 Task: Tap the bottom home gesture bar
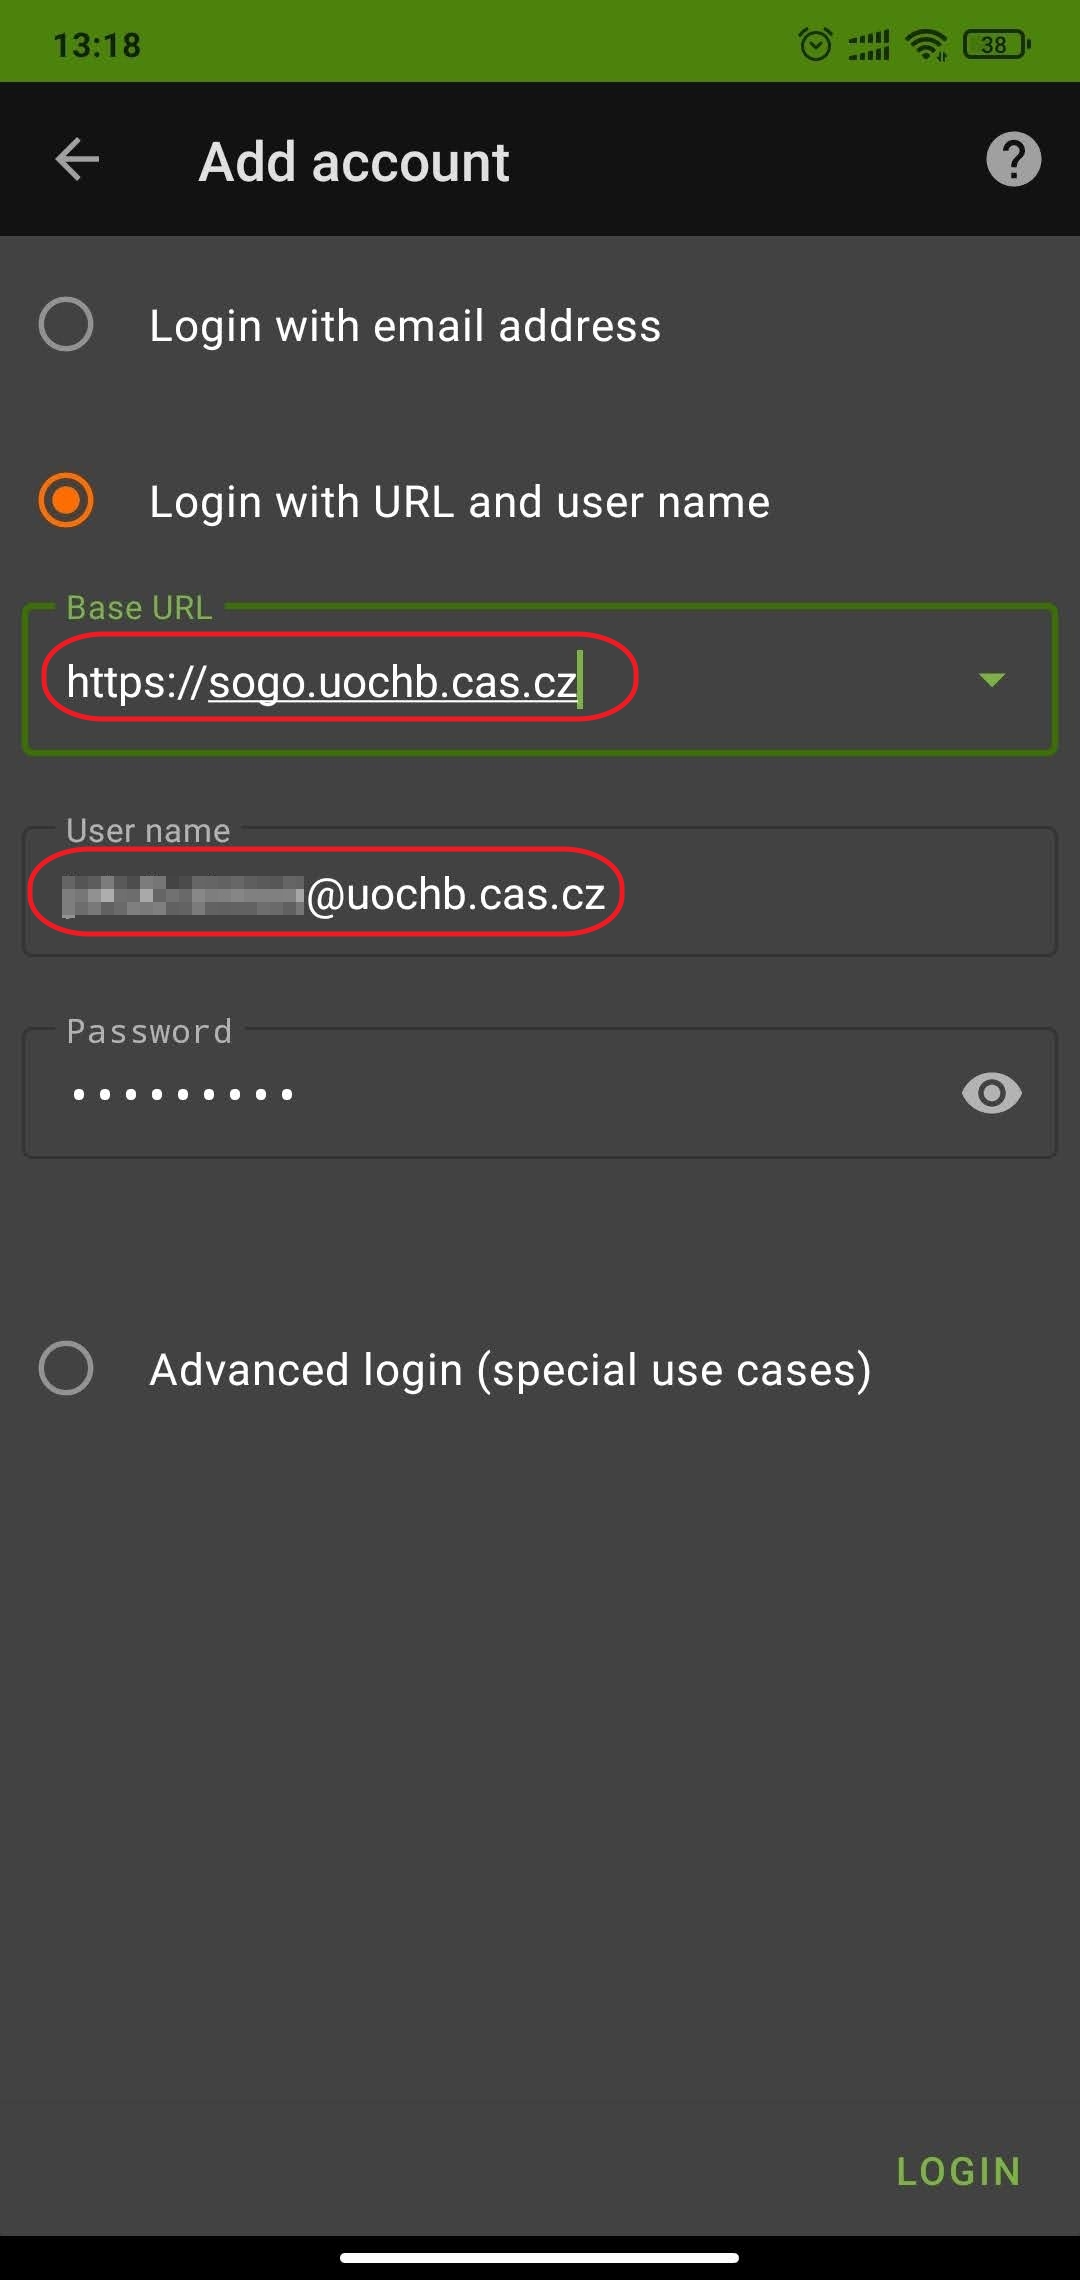540,2257
